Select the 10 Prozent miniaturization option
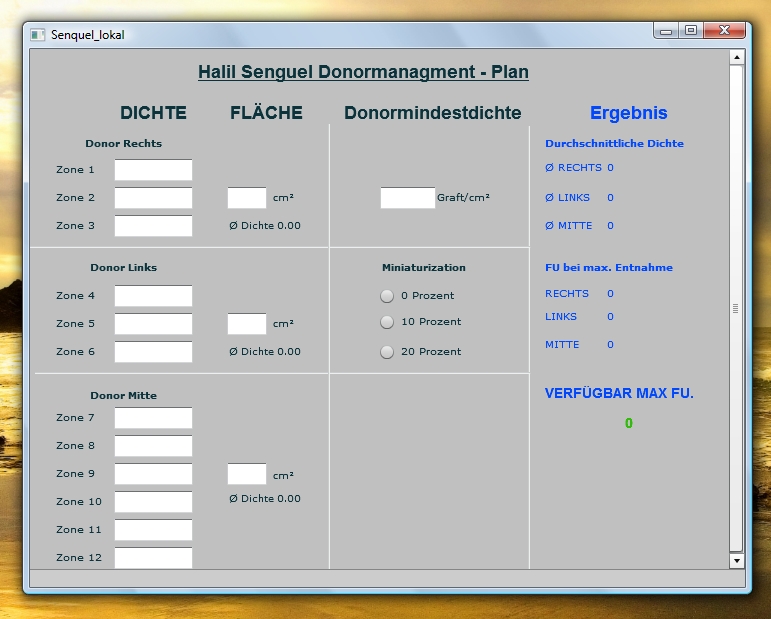The image size is (771, 619). click(x=387, y=322)
